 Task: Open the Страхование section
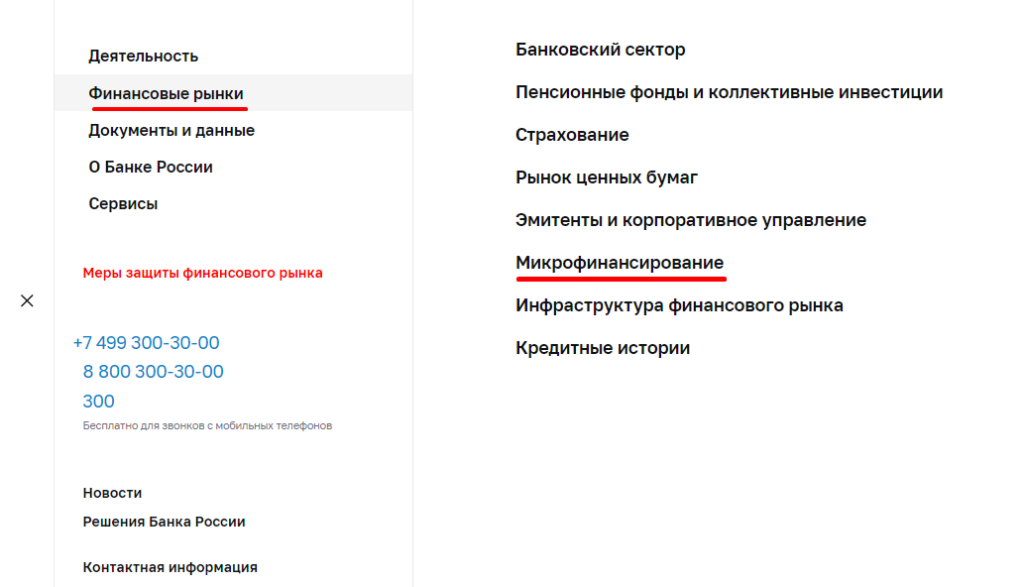572,135
